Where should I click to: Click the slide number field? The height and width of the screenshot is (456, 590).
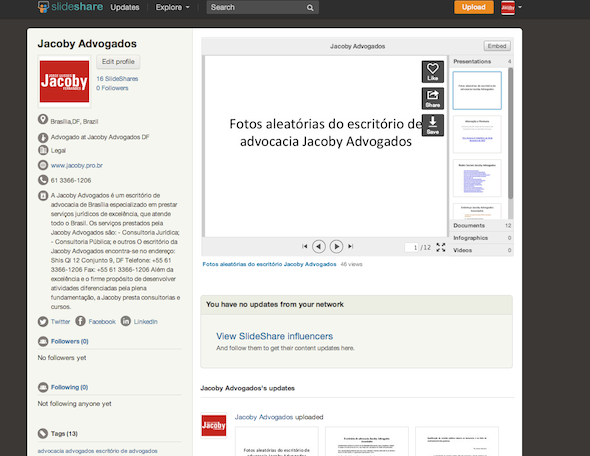click(411, 247)
